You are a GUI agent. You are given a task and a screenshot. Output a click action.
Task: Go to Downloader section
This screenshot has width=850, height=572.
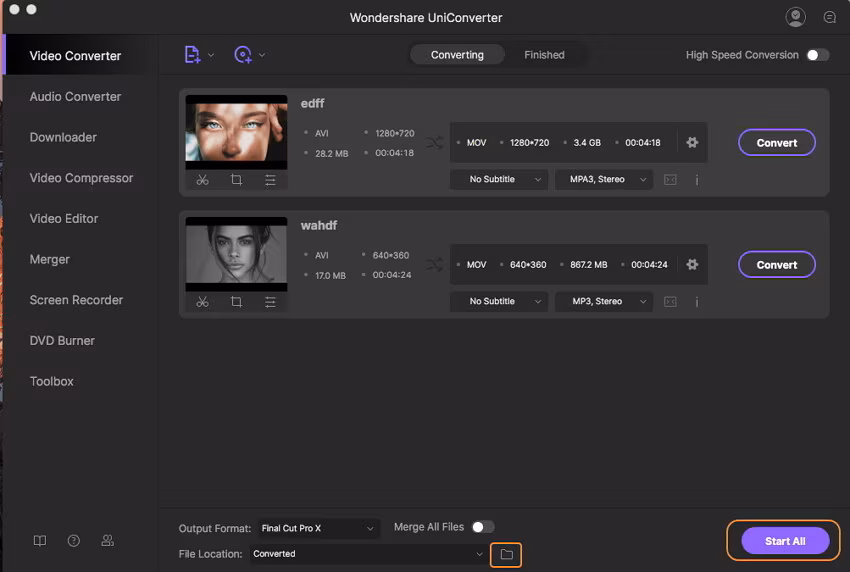click(63, 137)
